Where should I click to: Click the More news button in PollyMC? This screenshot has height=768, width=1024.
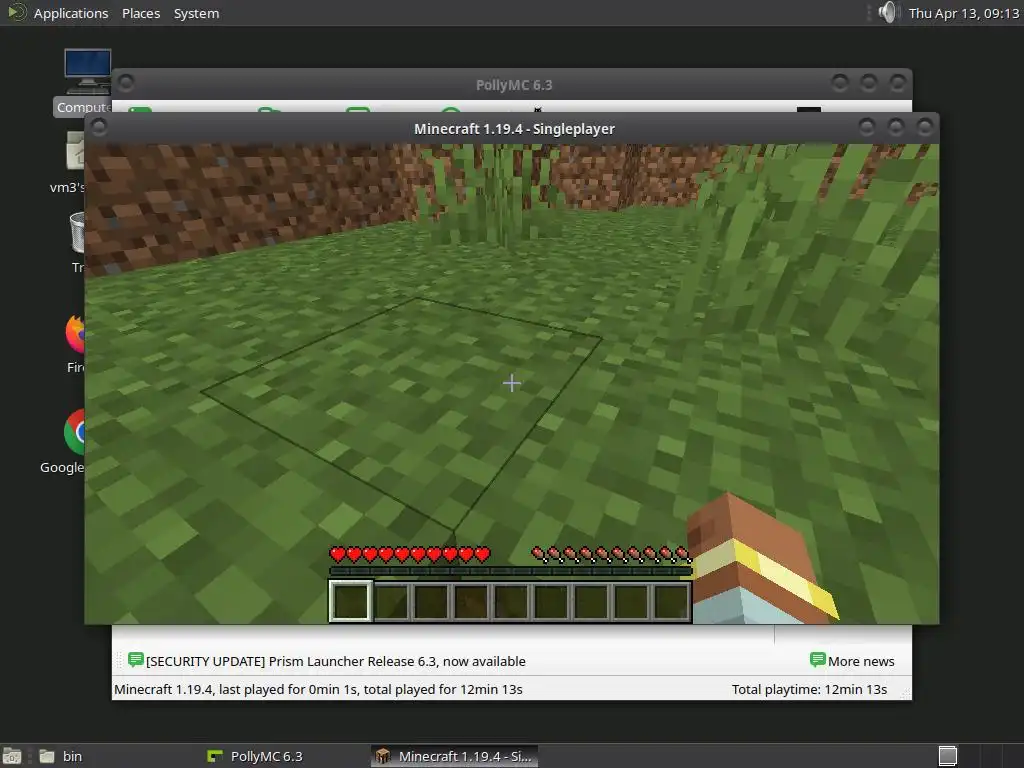coord(852,661)
